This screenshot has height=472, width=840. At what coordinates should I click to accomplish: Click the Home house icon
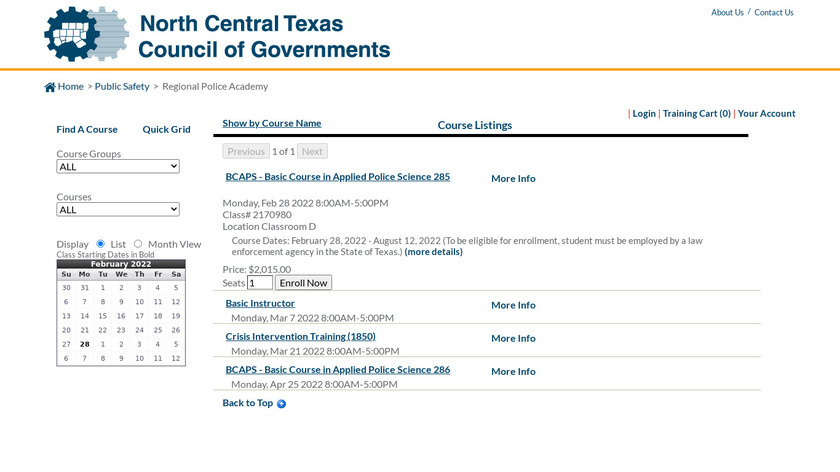50,87
